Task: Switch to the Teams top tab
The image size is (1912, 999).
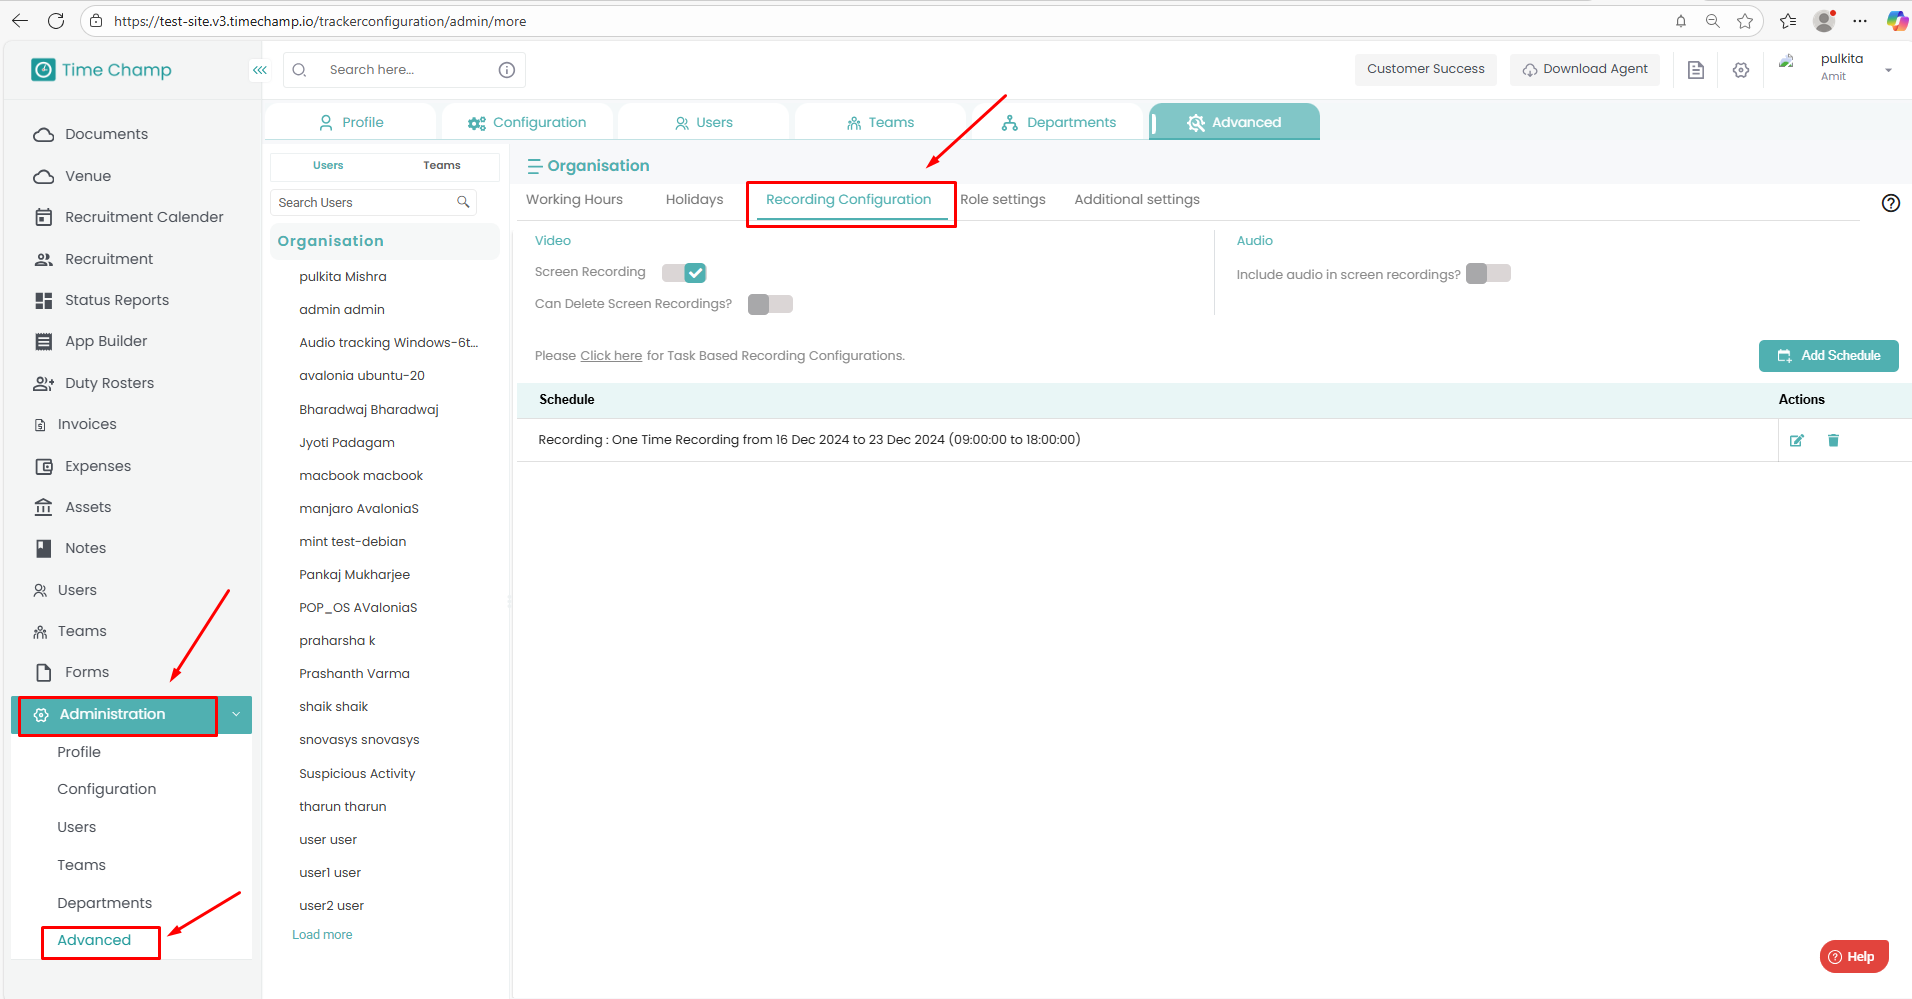Action: [880, 122]
